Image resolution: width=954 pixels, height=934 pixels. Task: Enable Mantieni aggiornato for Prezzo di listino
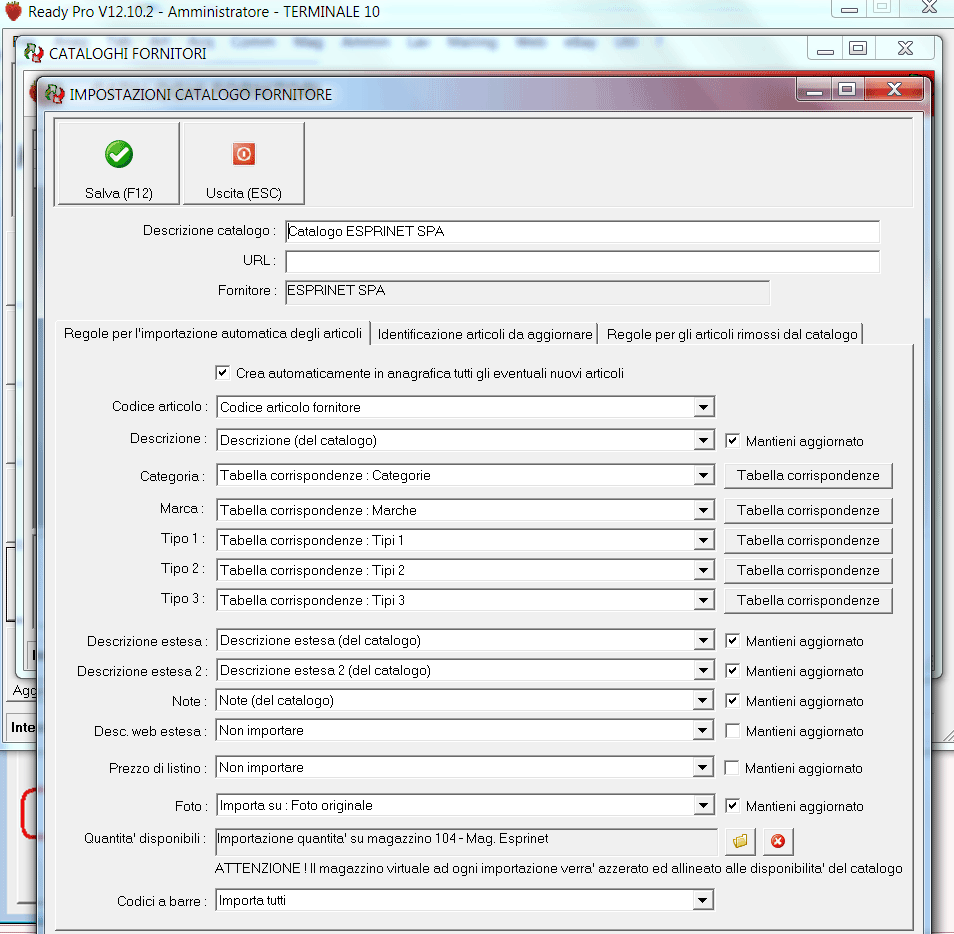click(x=732, y=768)
